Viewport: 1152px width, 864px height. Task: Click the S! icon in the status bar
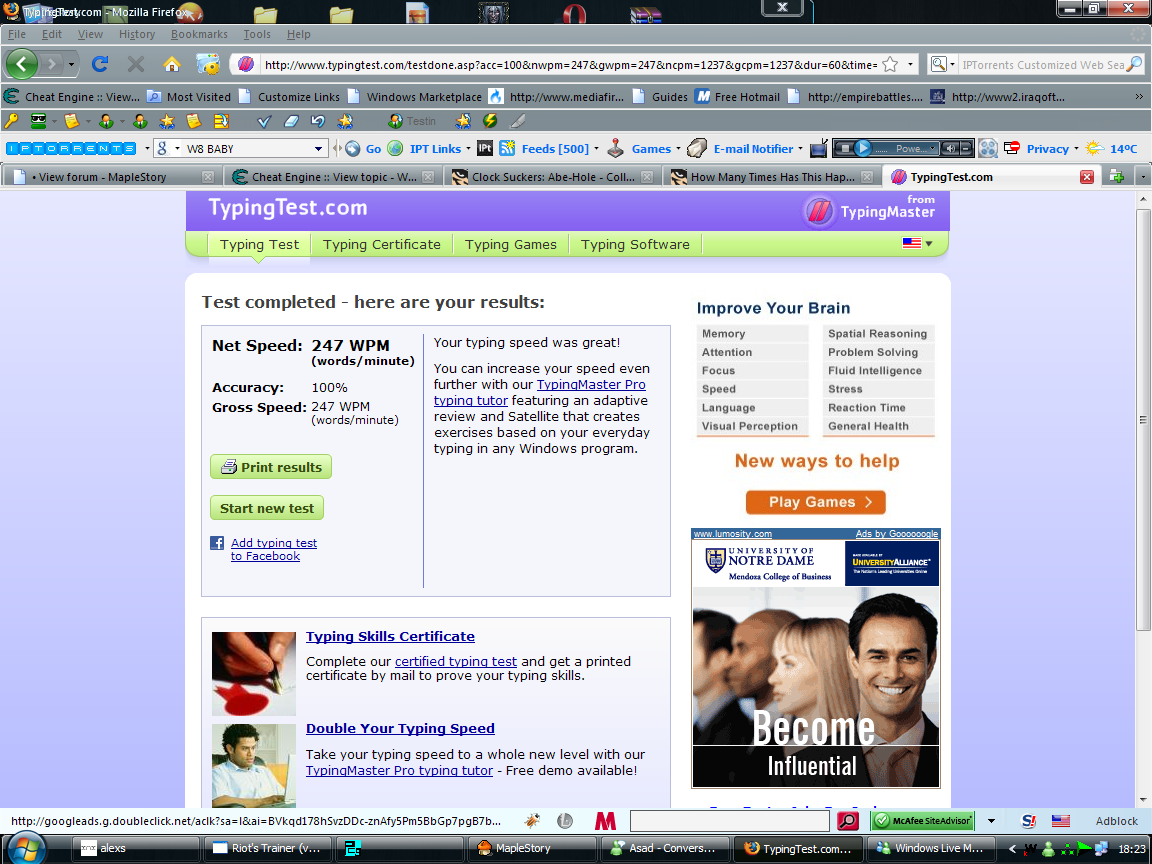(x=1029, y=821)
